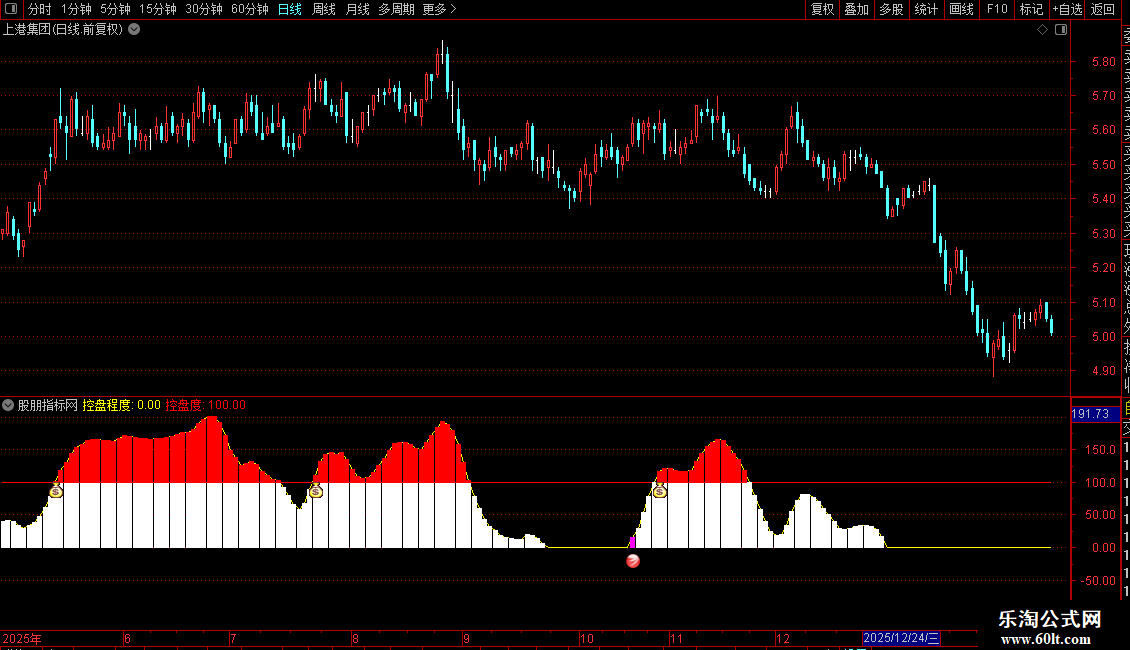Click the 多股 multi-stock button

pyautogui.click(x=891, y=9)
